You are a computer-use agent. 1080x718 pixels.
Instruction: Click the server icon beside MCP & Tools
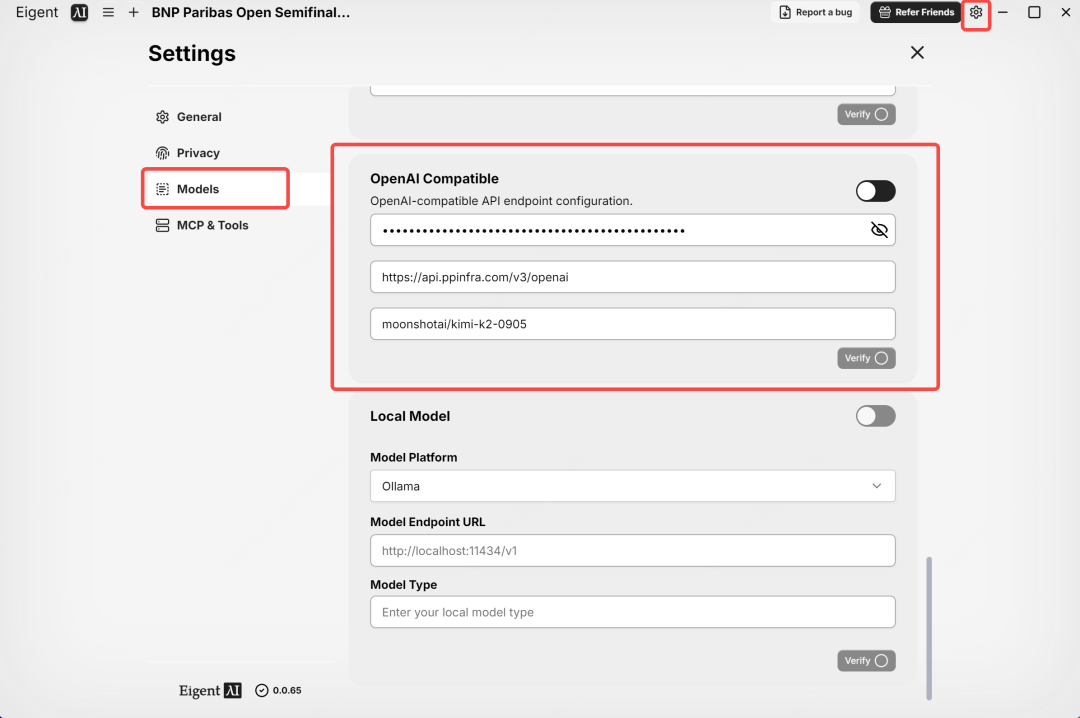163,225
